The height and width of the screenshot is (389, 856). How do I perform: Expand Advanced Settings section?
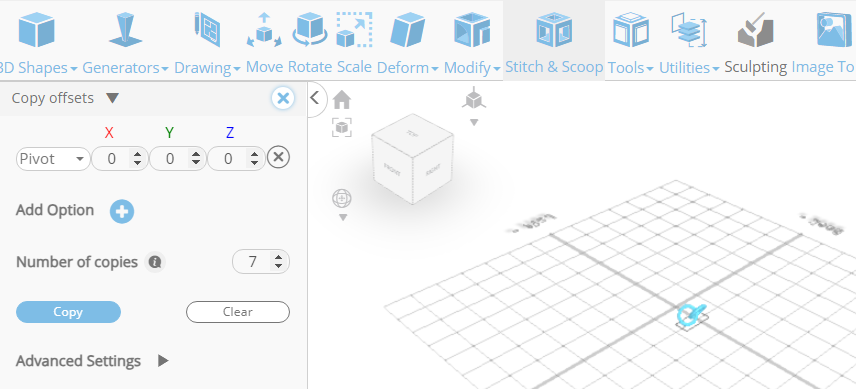pyautogui.click(x=163, y=361)
